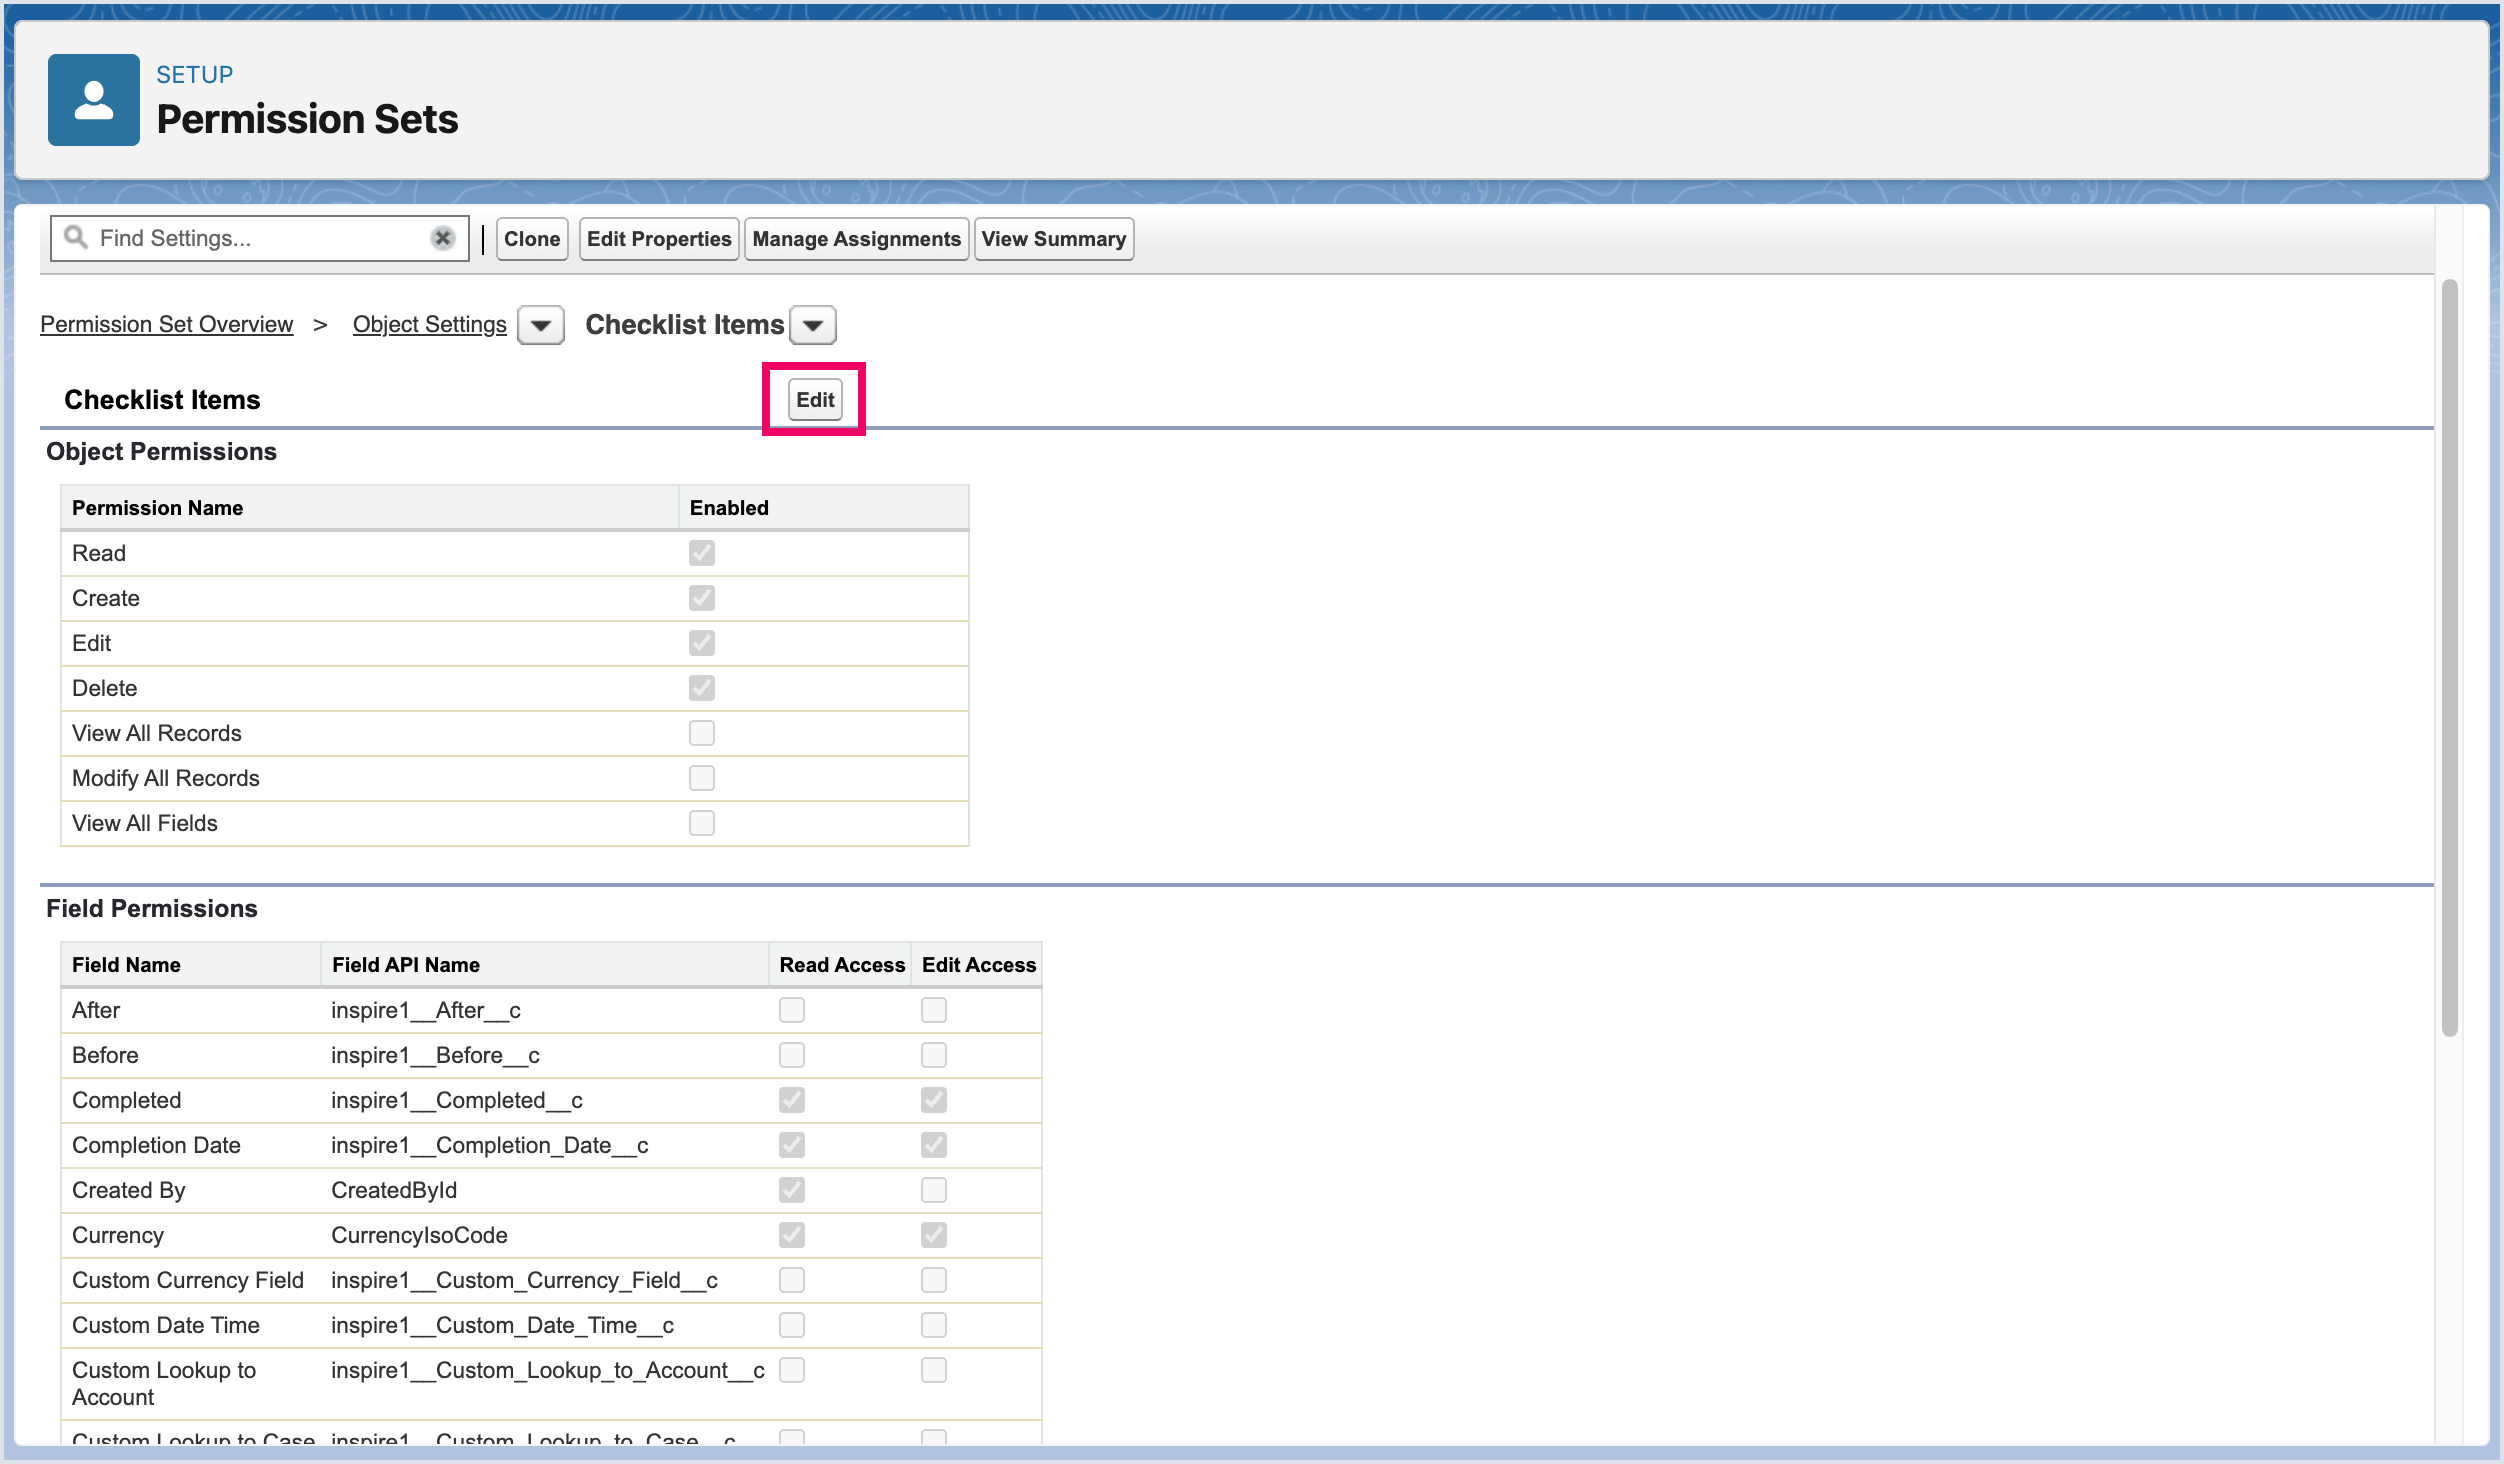The width and height of the screenshot is (2504, 1464).
Task: Go to Permission Set Overview link
Action: [x=166, y=324]
